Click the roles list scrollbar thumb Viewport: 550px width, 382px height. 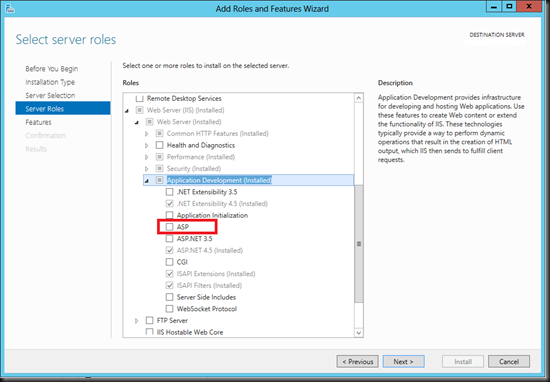point(358,243)
